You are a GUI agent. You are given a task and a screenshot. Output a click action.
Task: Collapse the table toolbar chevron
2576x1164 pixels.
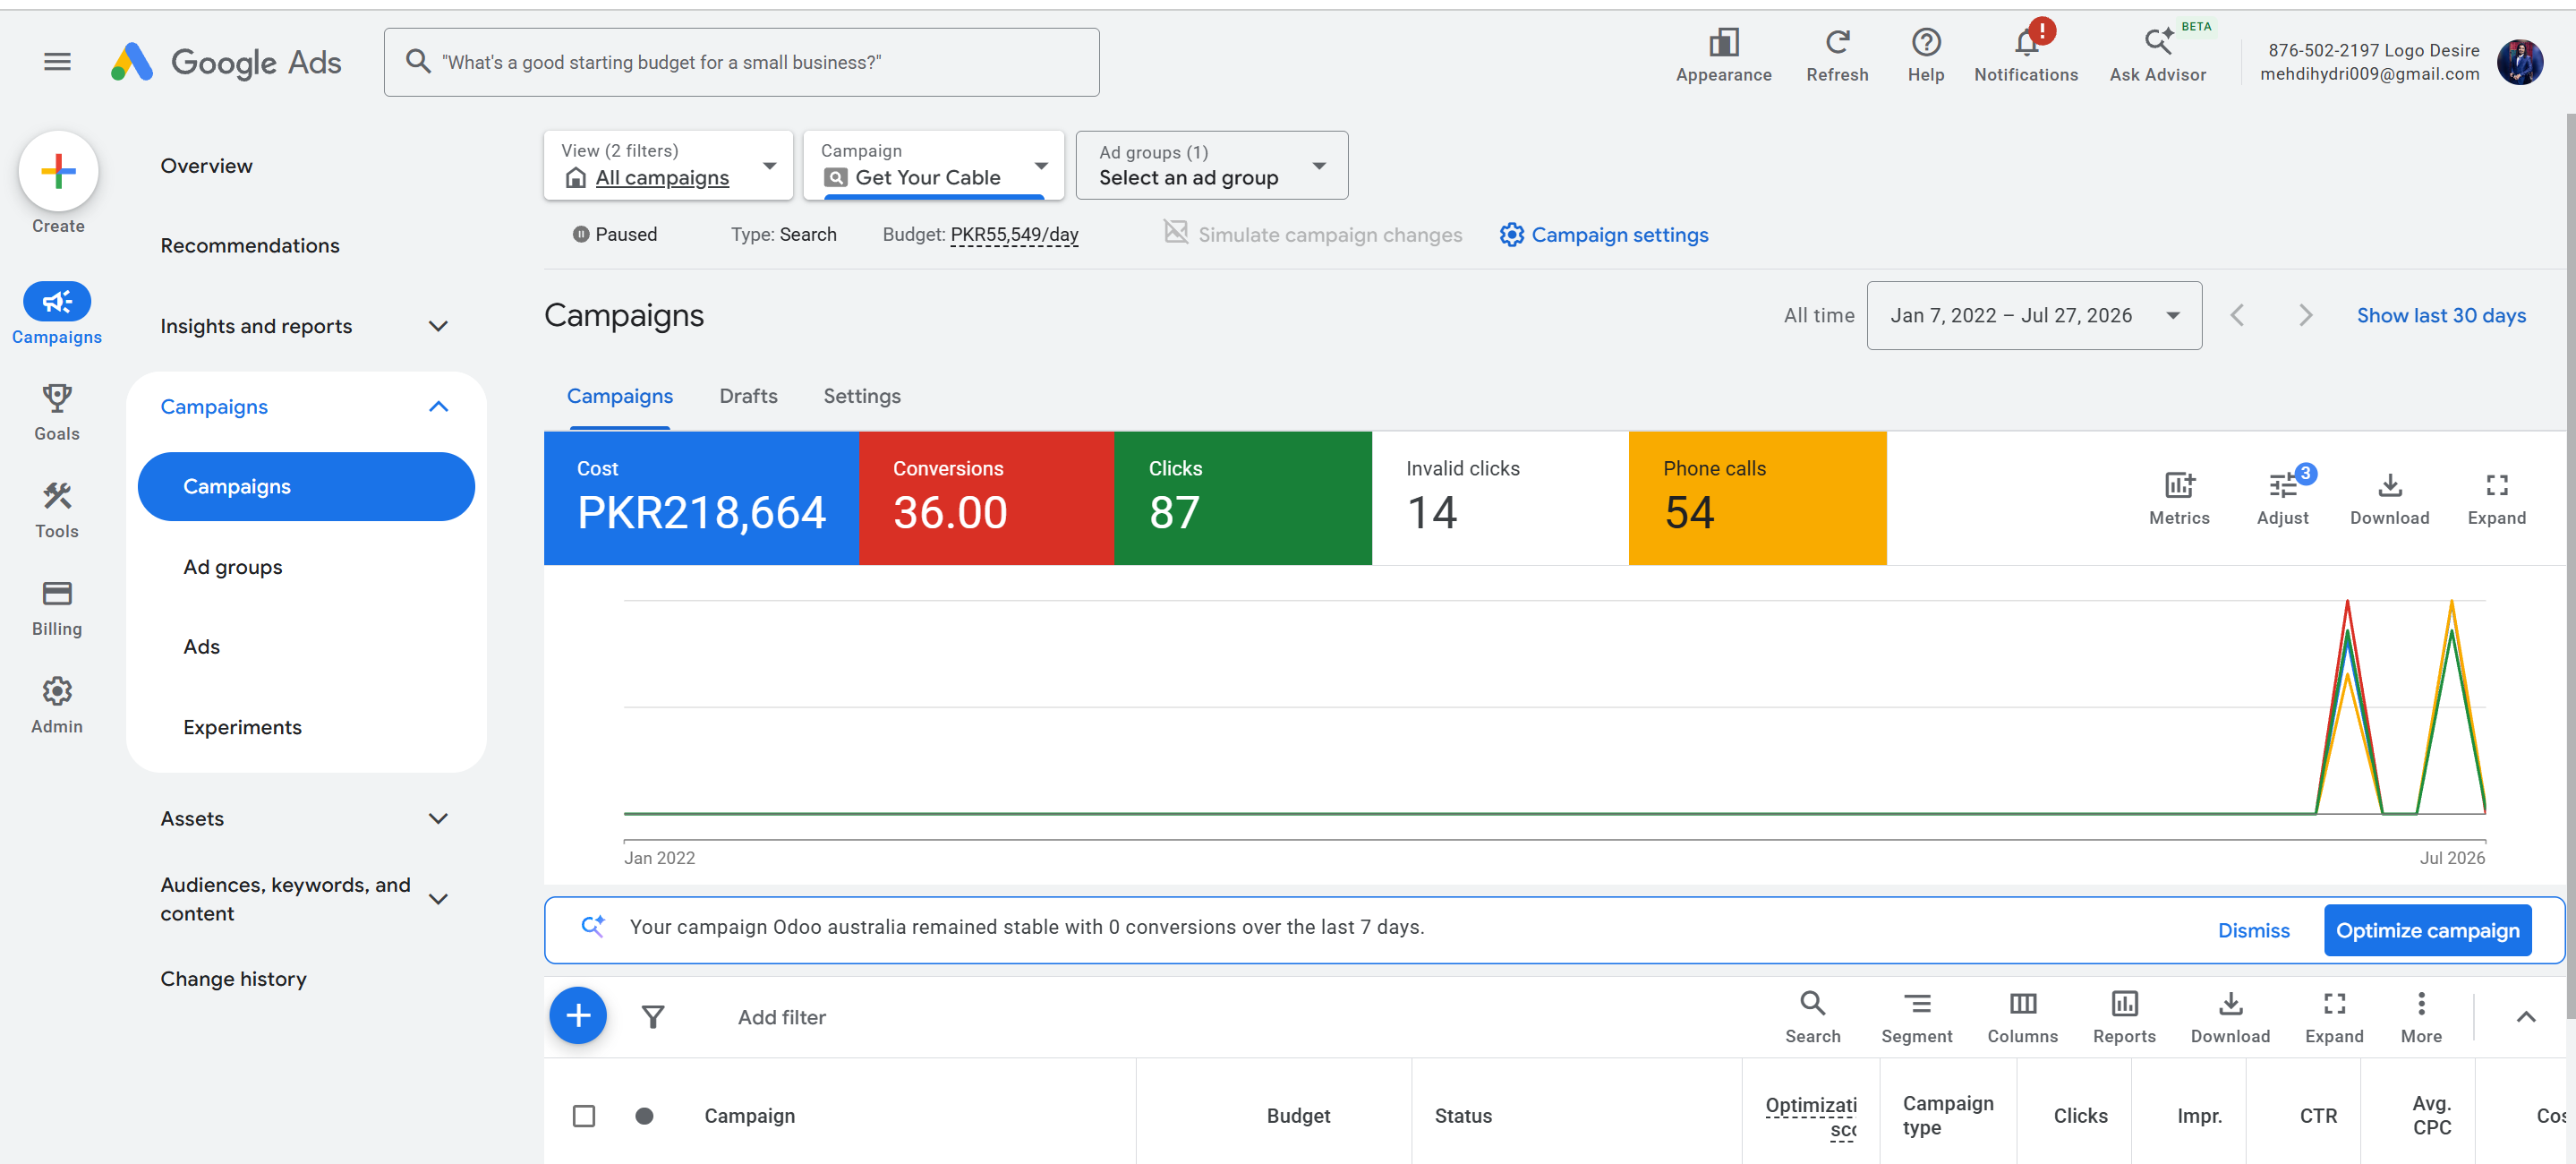pos(2526,1017)
